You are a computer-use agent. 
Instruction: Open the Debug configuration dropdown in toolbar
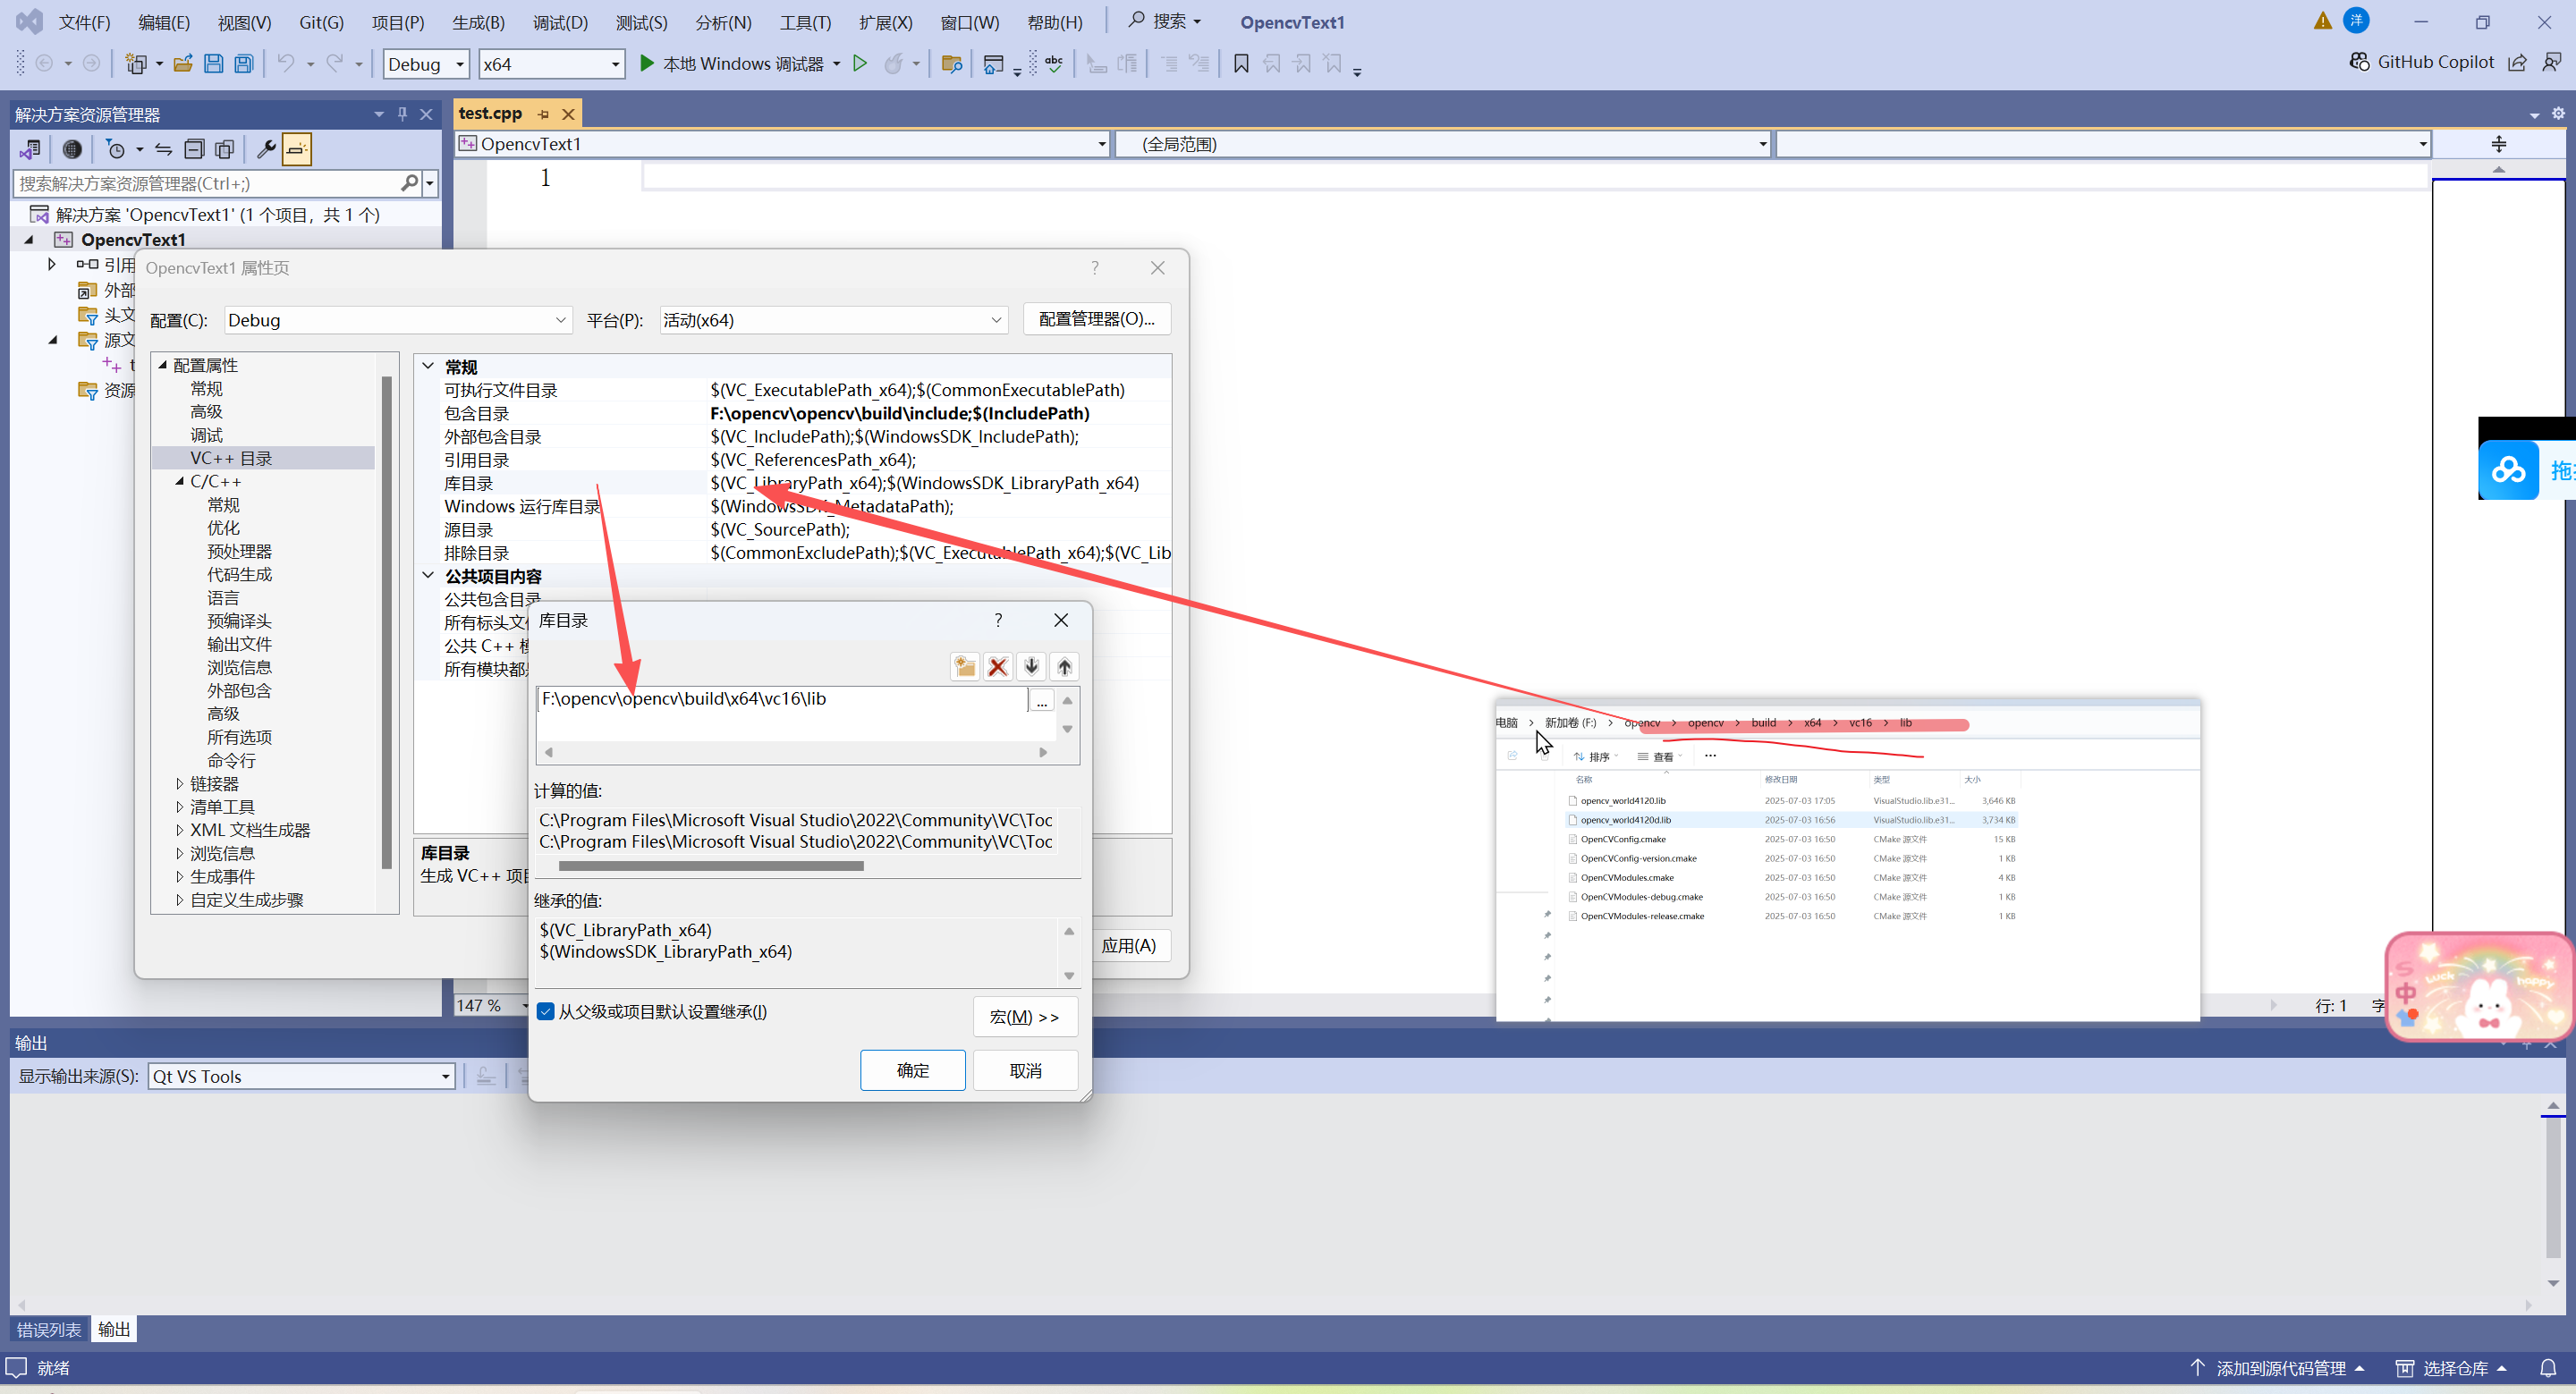(426, 64)
